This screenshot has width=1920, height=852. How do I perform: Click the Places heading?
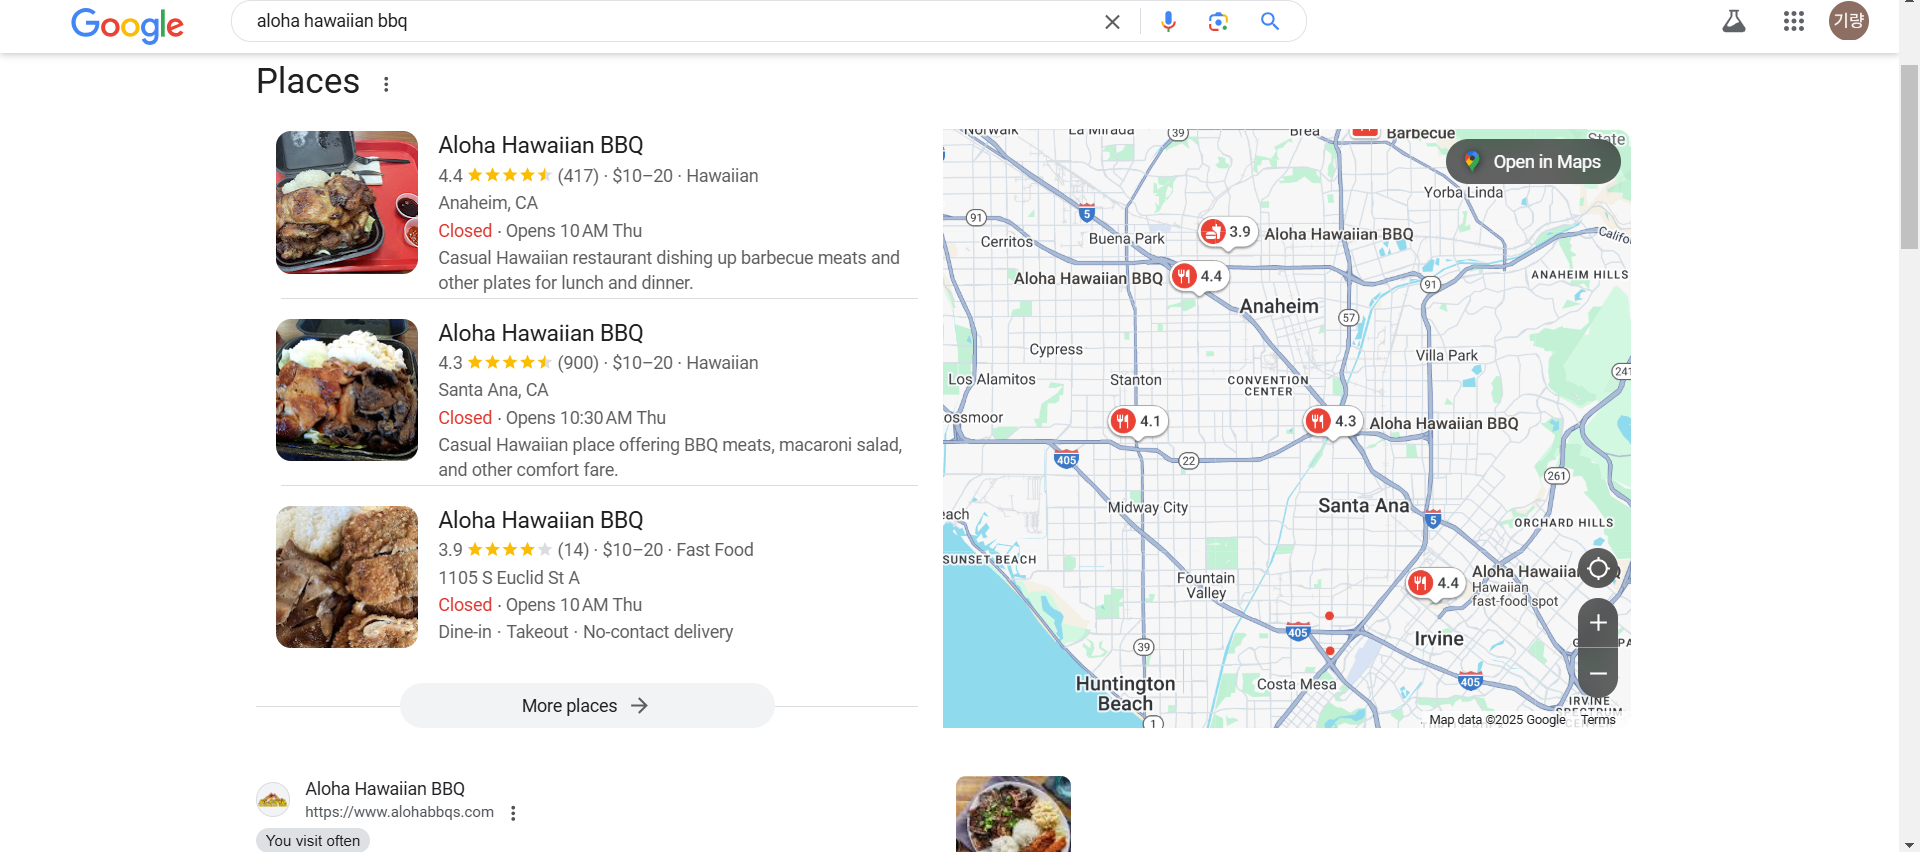308,81
